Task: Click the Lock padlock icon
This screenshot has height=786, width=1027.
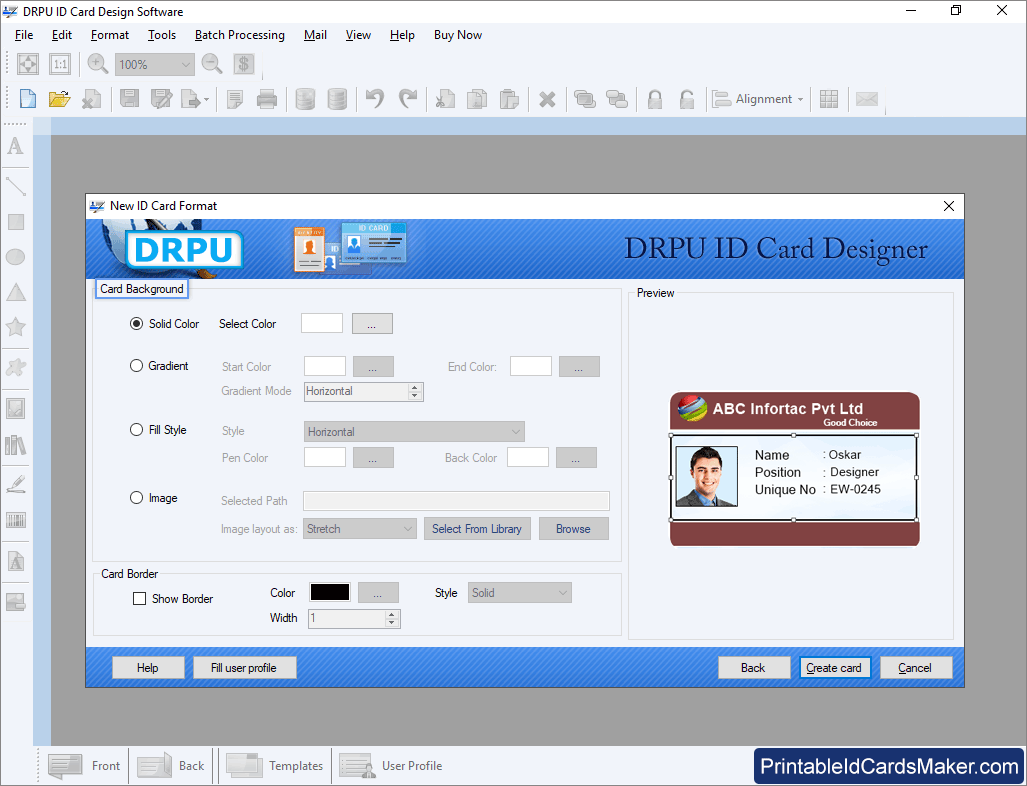Action: click(x=654, y=99)
